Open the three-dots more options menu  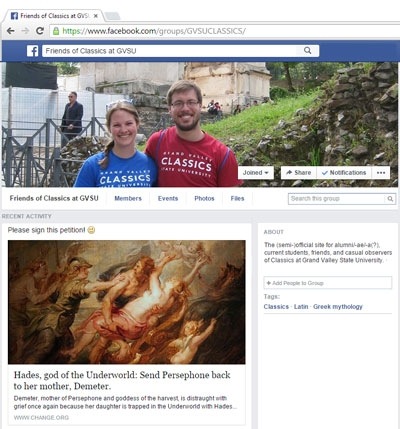(381, 173)
